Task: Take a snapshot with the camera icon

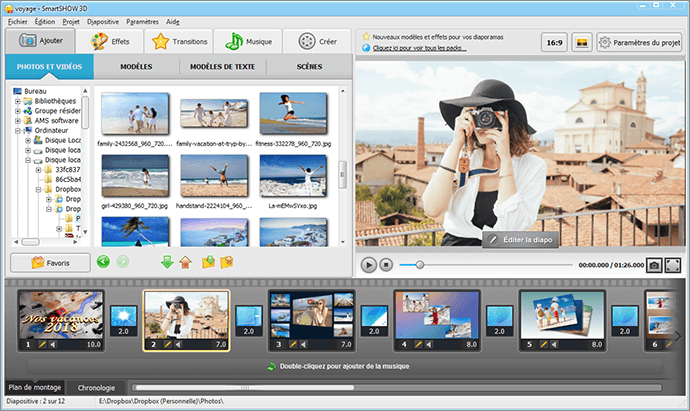Action: pos(654,265)
